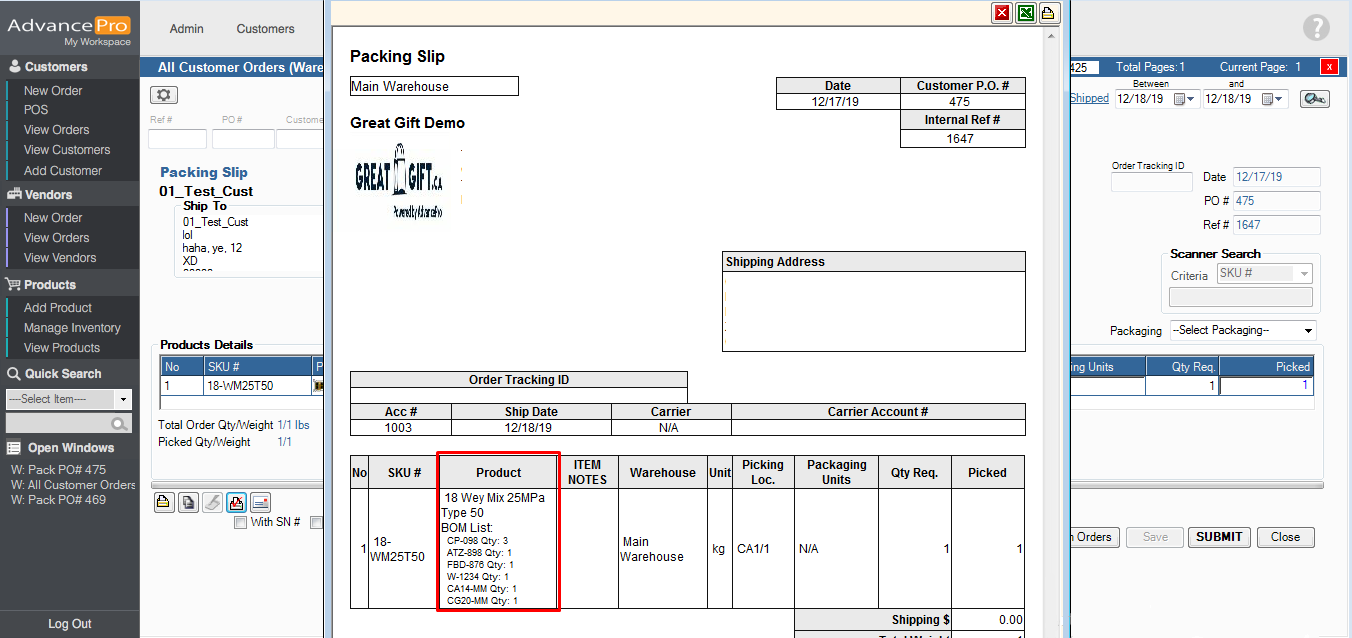Open the Quick Search Select Item dropdown
This screenshot has height=638, width=1352.
[x=69, y=399]
